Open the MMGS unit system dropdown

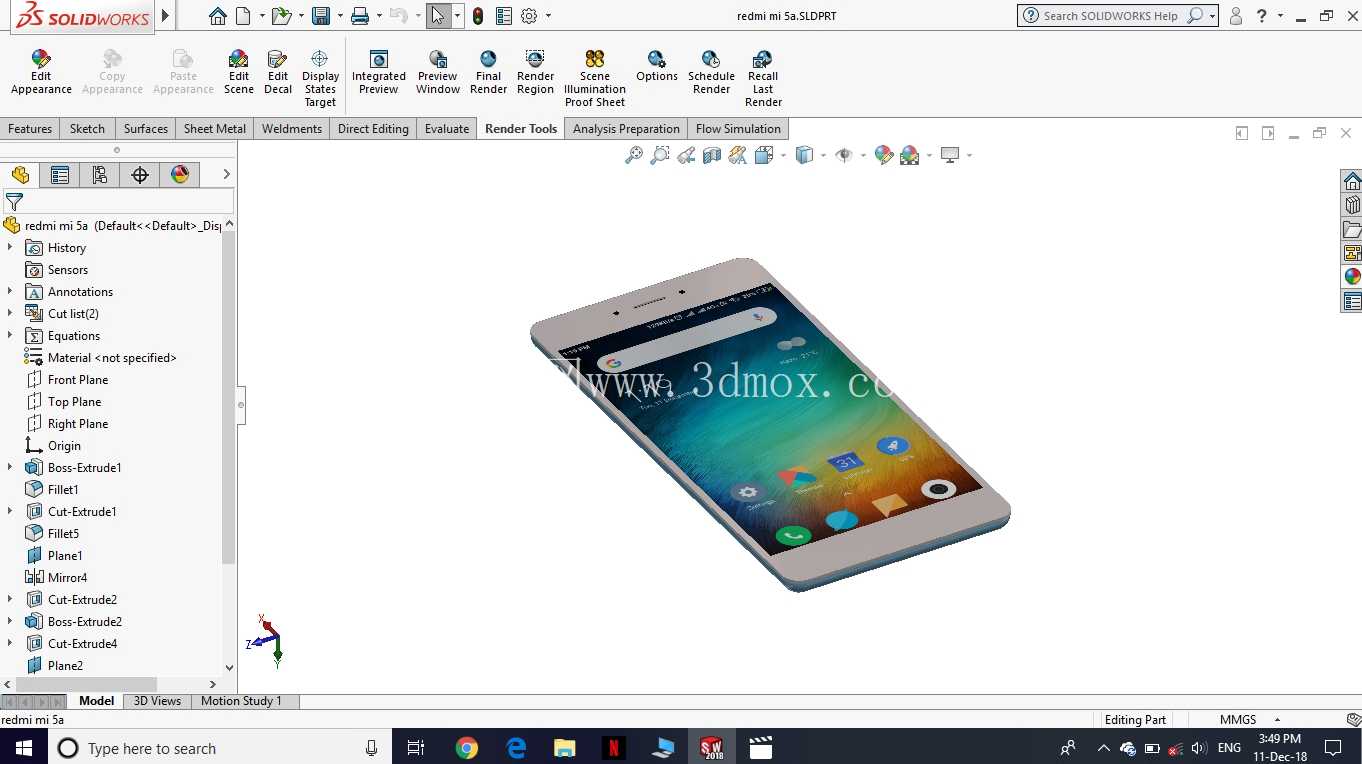coord(1250,720)
